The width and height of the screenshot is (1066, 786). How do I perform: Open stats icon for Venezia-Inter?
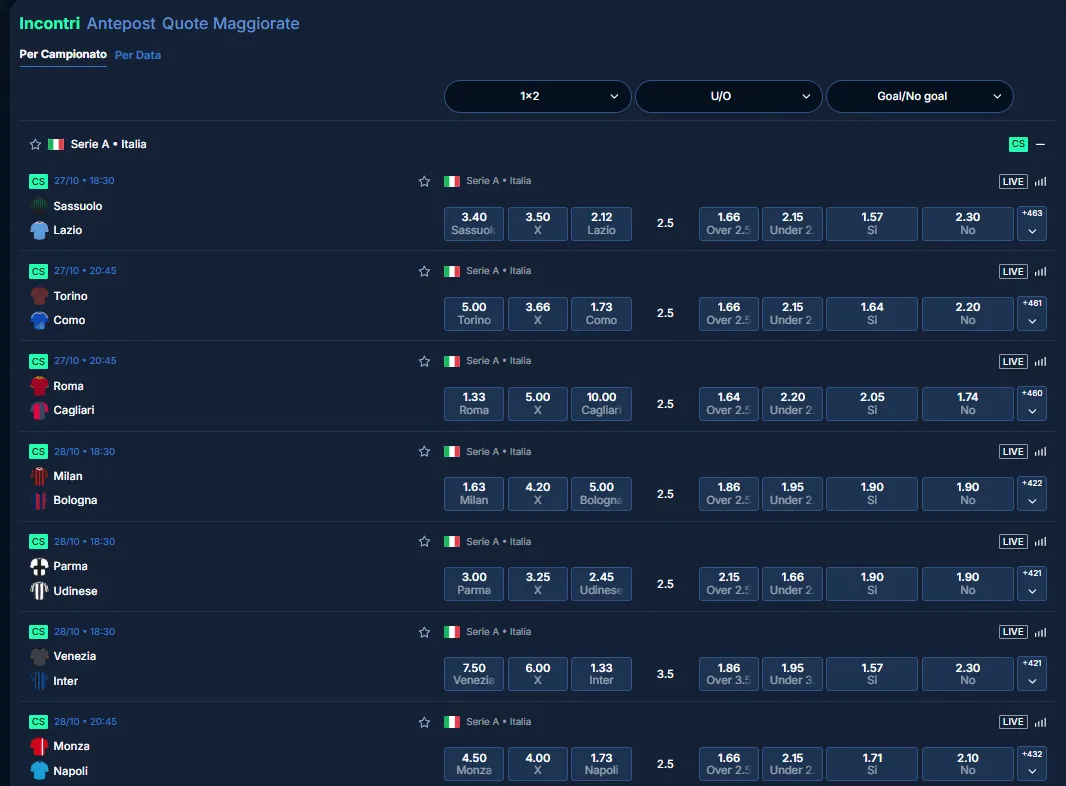point(1040,632)
